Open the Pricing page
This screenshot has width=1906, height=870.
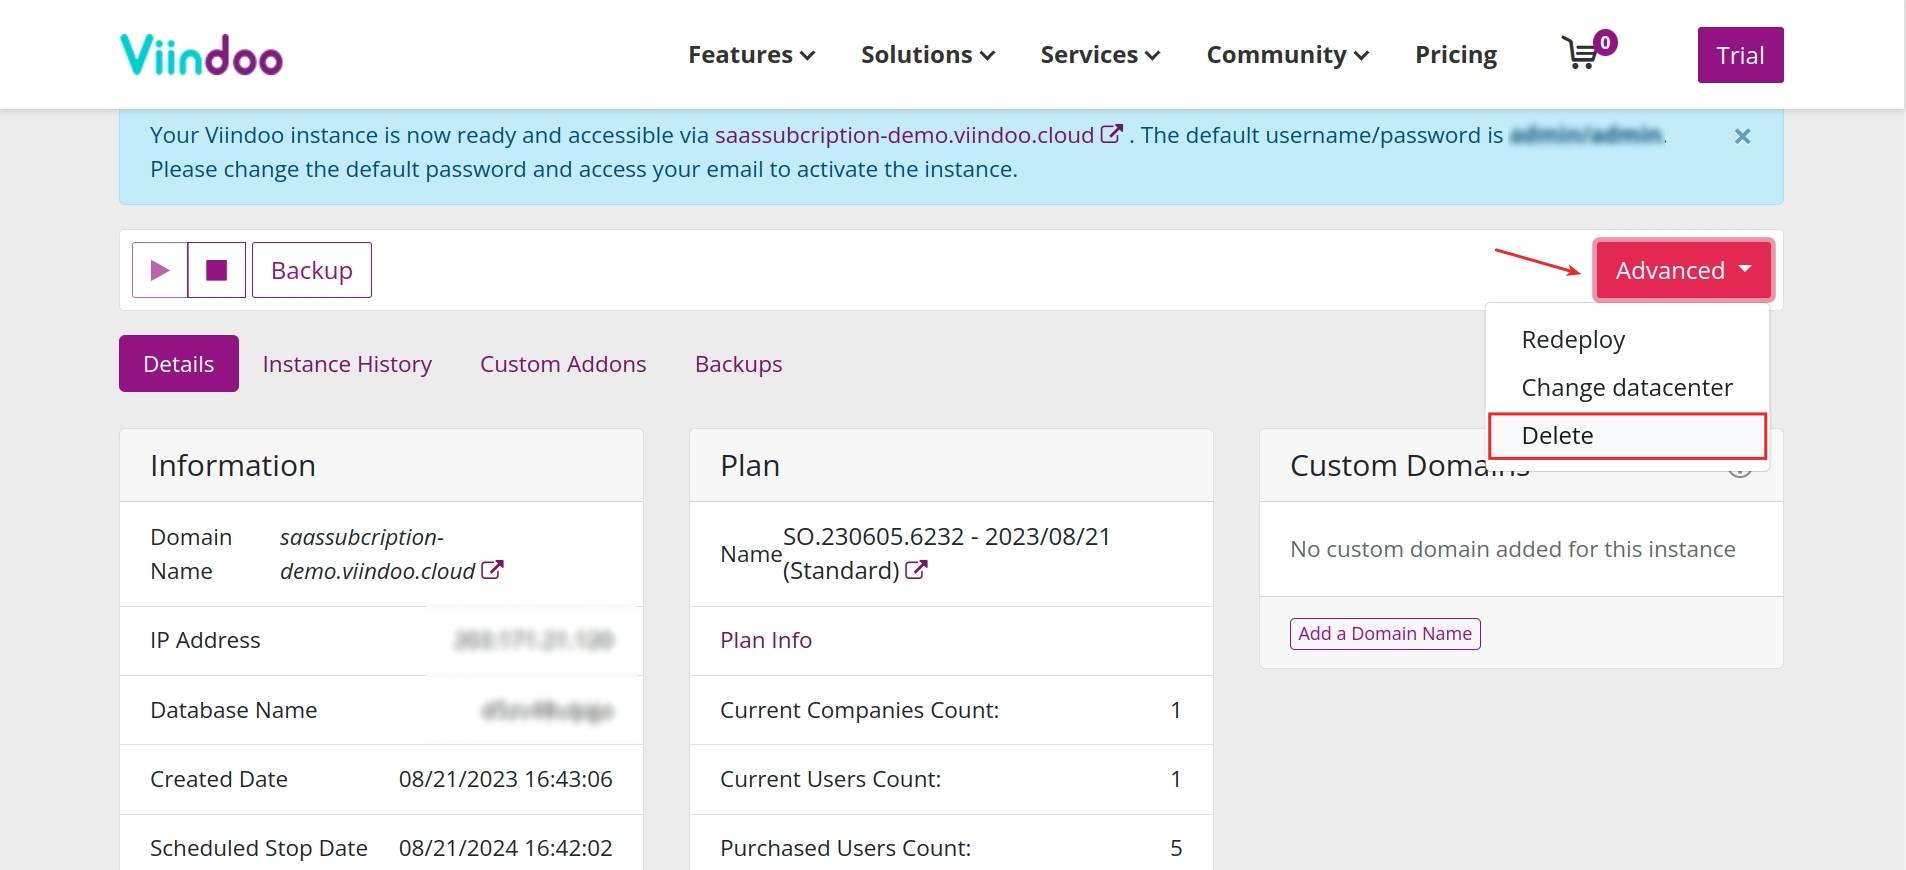[1456, 55]
